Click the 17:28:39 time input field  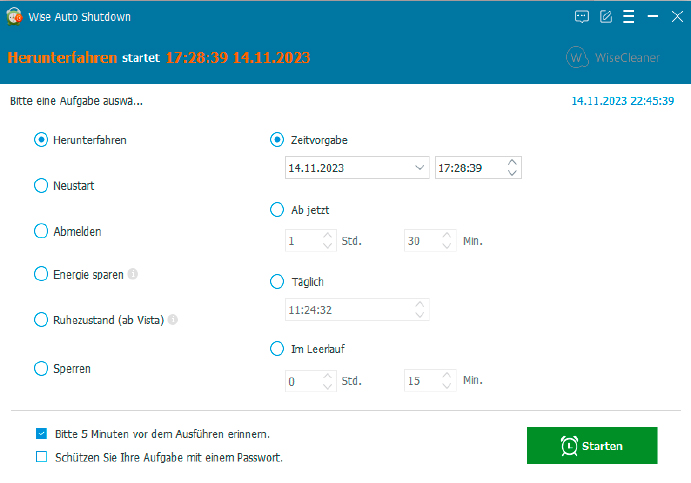(x=468, y=168)
